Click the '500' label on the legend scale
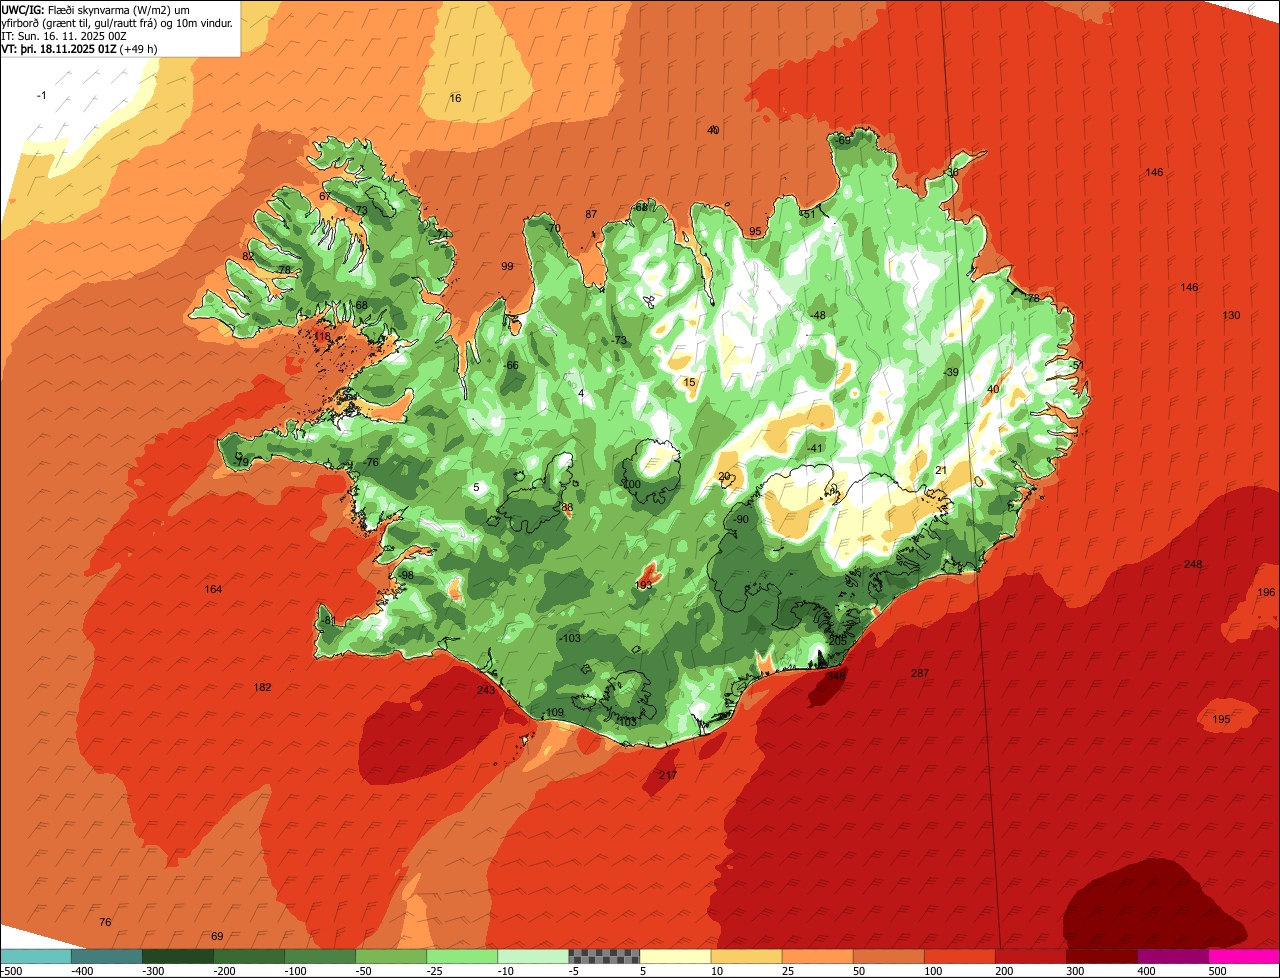This screenshot has height=978, width=1280. (x=1217, y=971)
